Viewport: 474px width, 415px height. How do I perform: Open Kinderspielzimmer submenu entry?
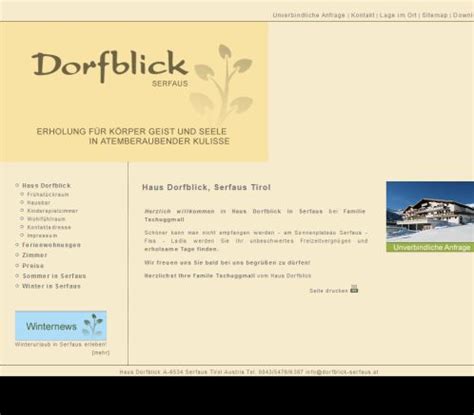click(x=52, y=211)
